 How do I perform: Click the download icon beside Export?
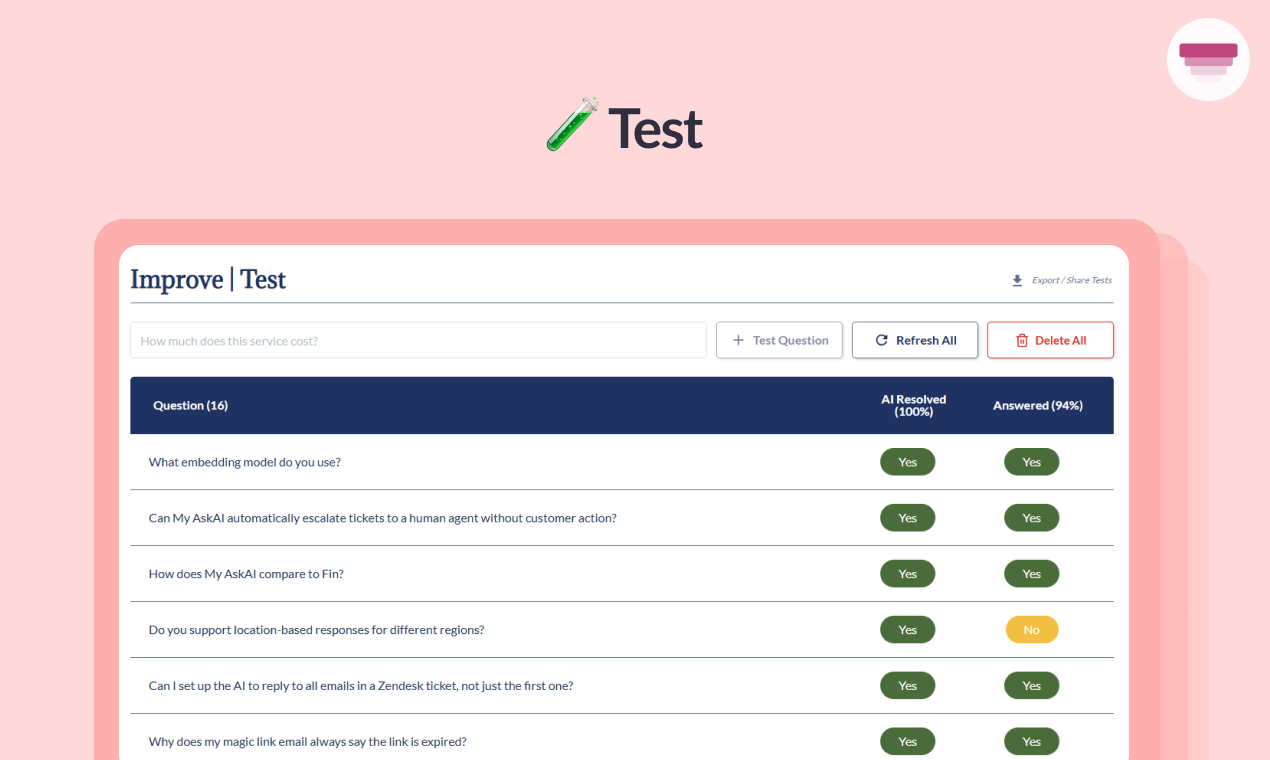[x=1017, y=281]
